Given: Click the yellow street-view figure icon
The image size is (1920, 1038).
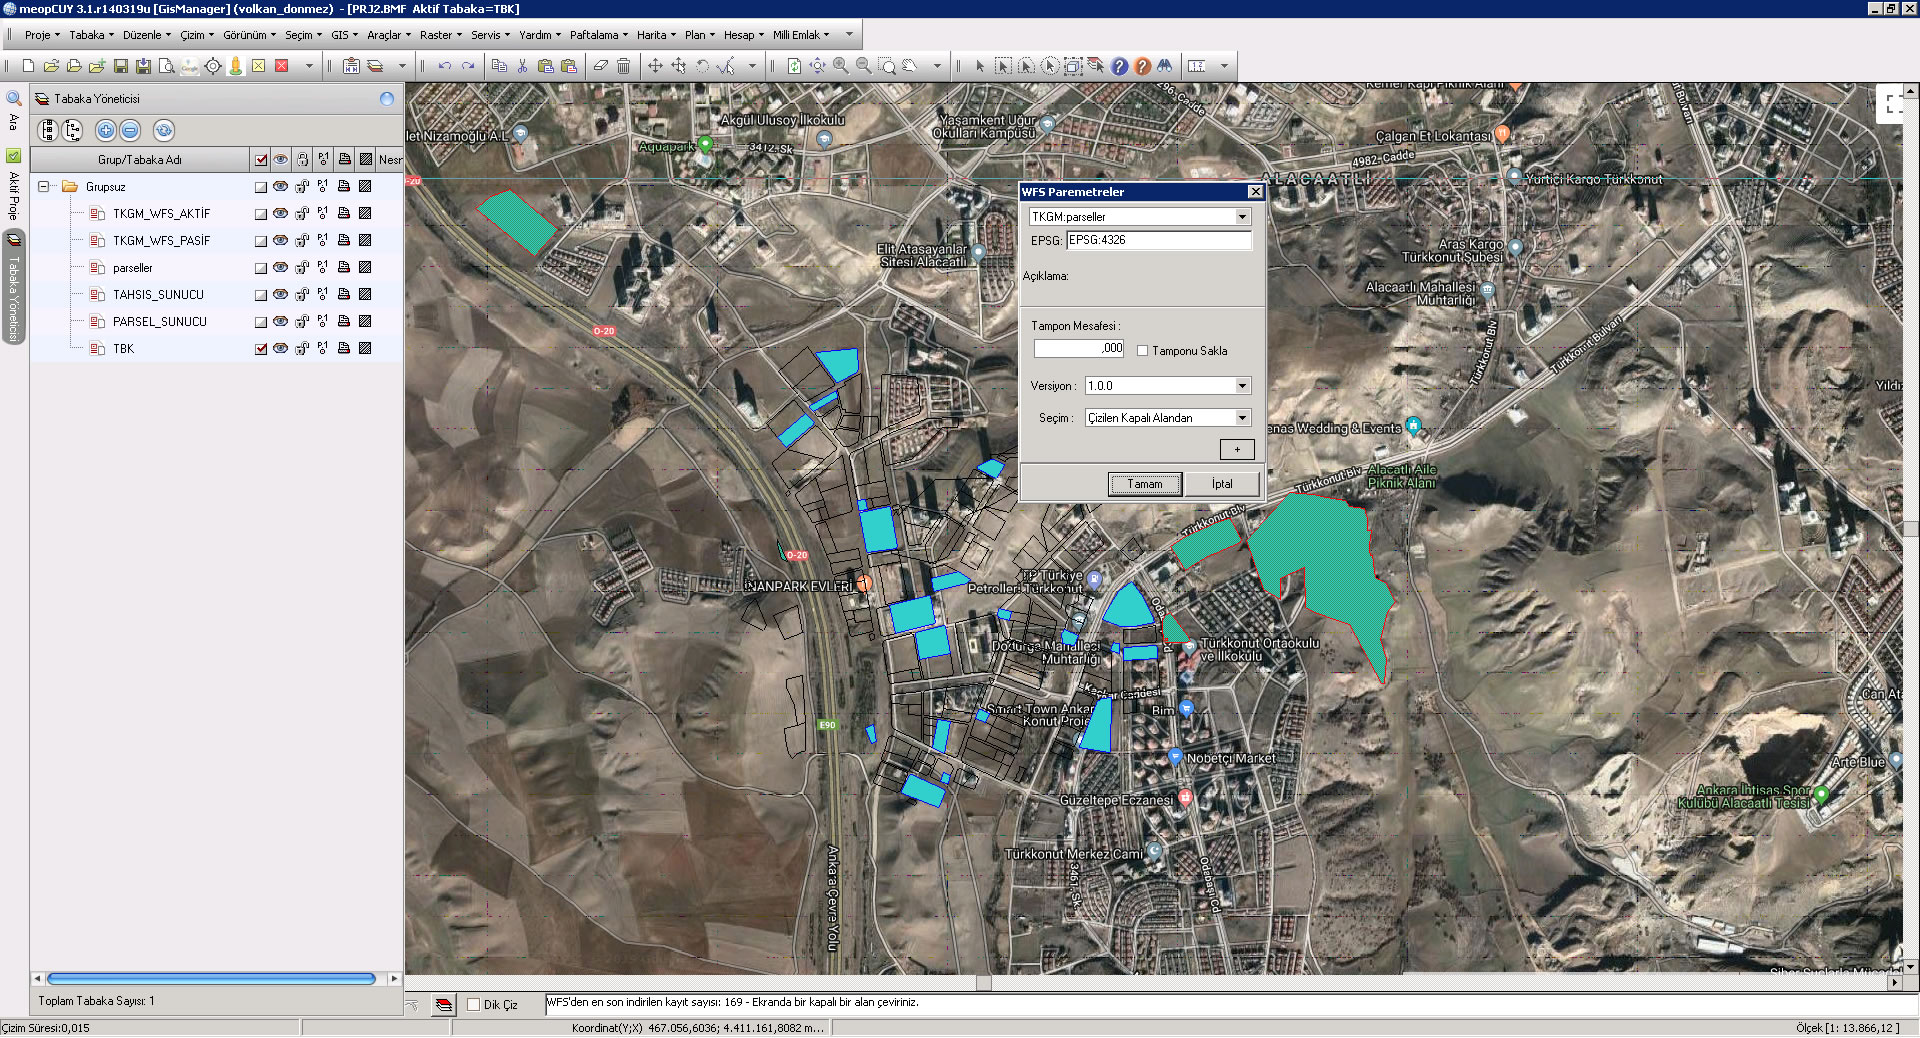Looking at the screenshot, I should [x=235, y=66].
